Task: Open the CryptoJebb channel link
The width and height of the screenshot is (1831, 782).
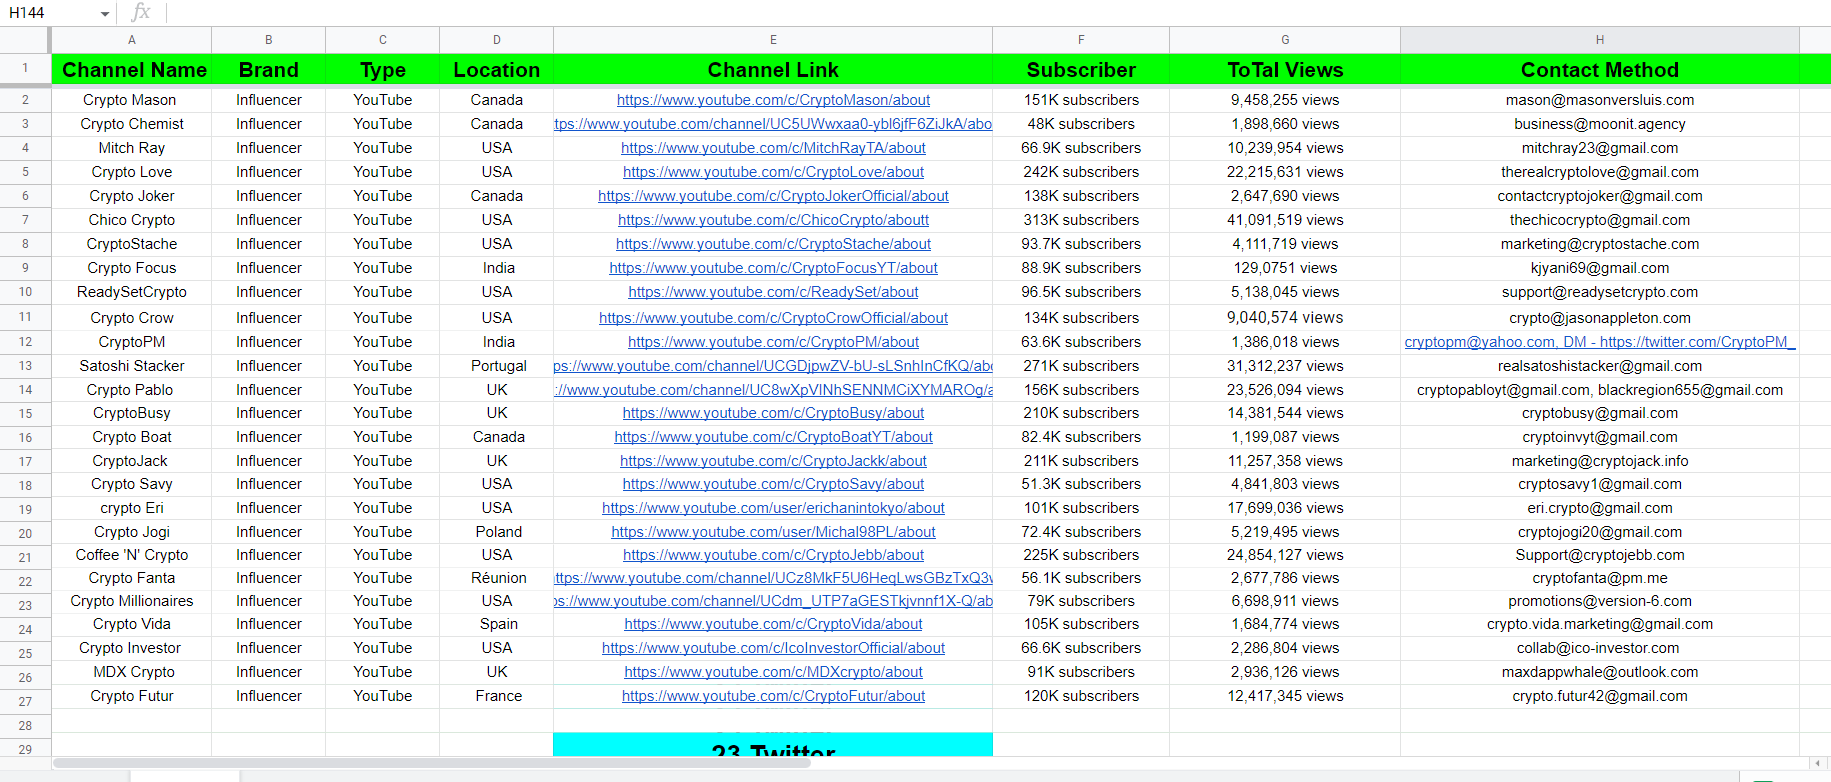Action: pos(773,555)
